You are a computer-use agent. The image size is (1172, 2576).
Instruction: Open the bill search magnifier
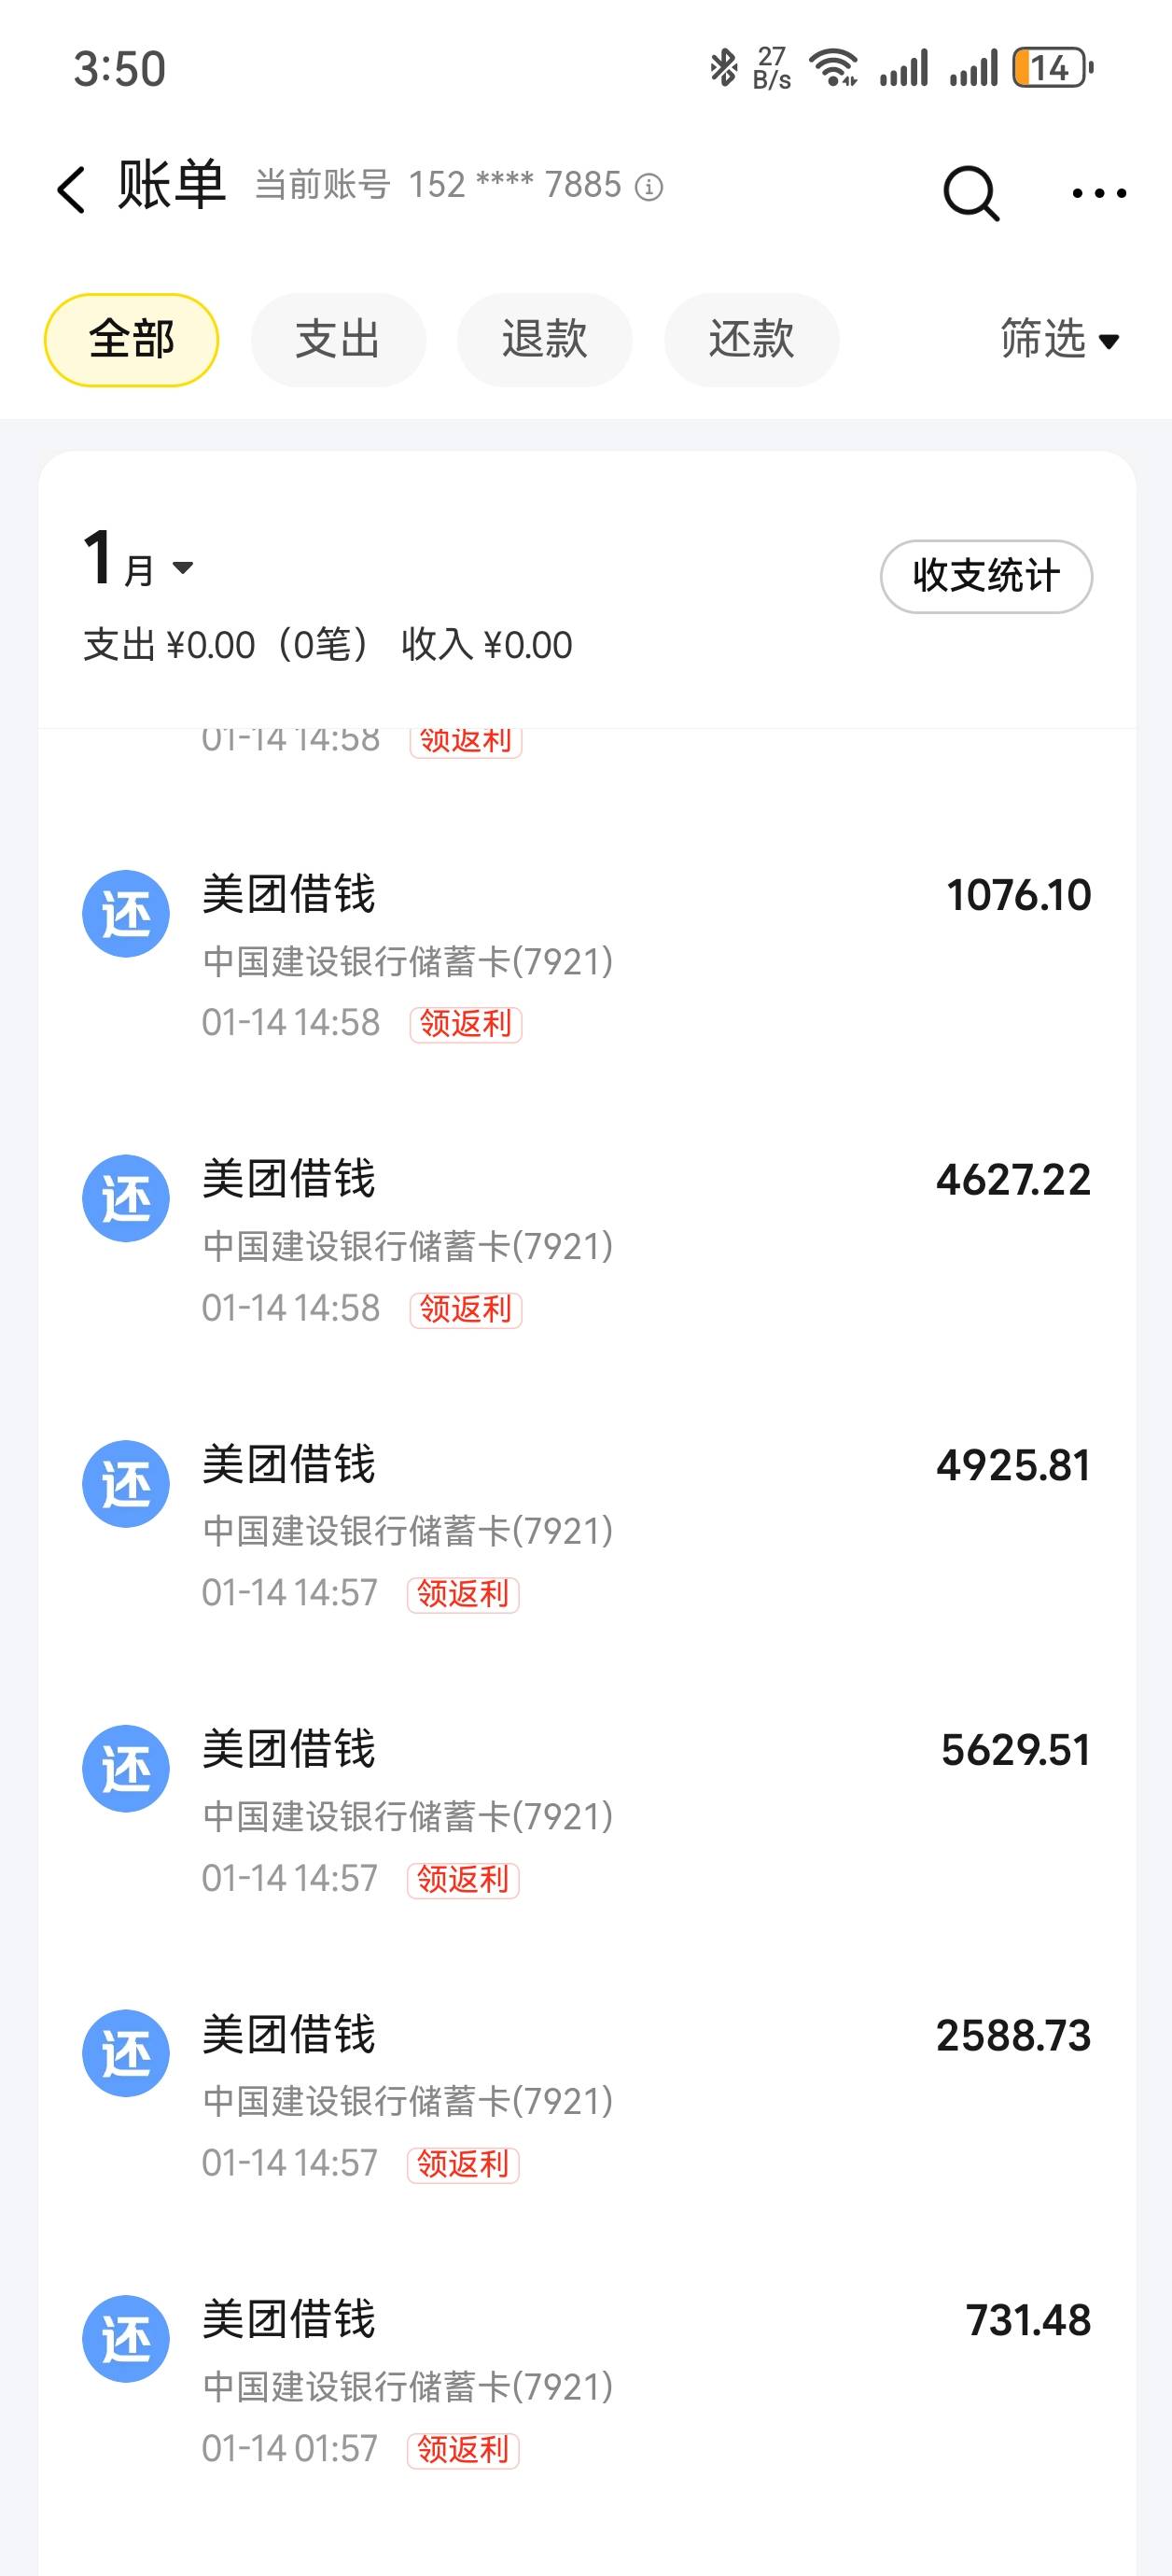coord(970,191)
